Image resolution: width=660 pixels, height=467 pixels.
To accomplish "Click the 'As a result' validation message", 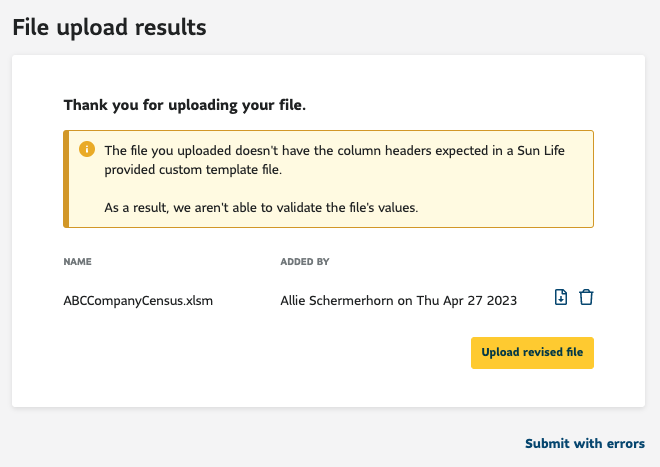I will pos(261,208).
